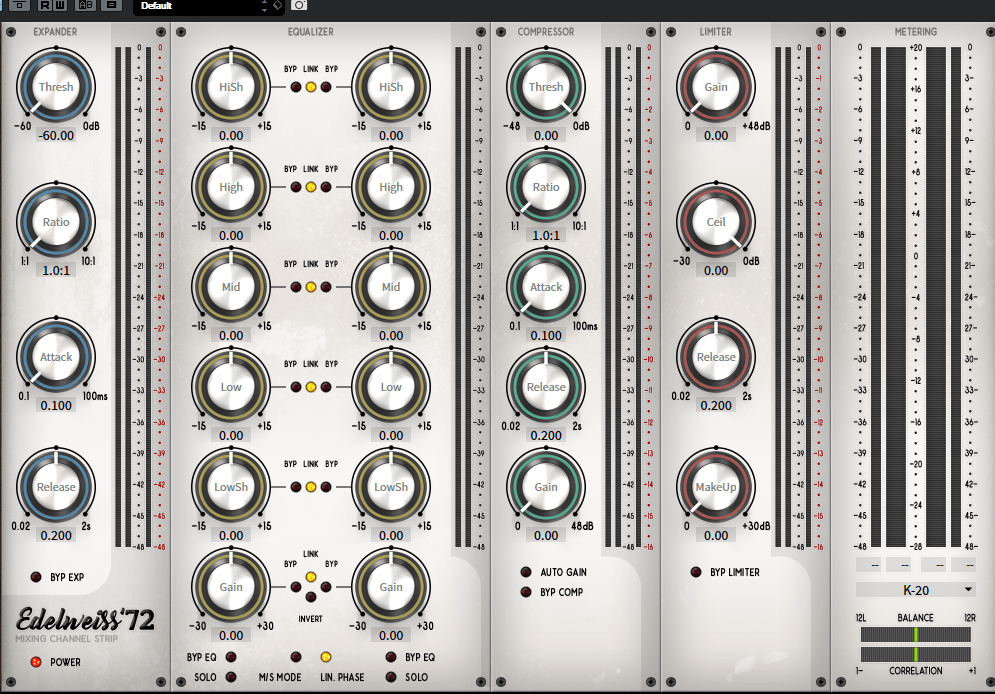Click the compressor Ratio value field
The width and height of the screenshot is (995, 694).
click(x=546, y=235)
